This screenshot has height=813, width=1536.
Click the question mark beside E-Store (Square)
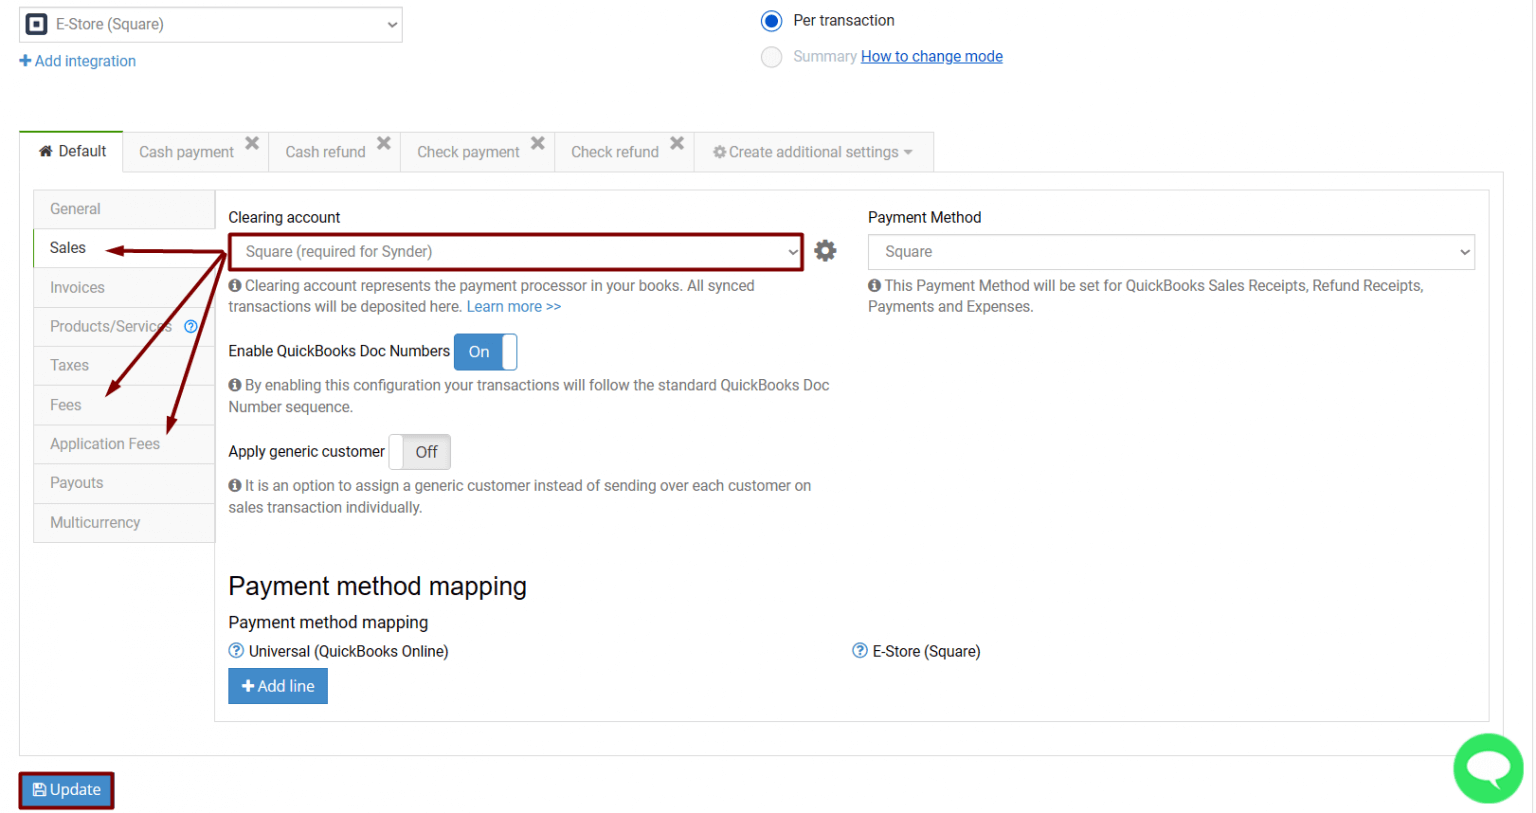pos(859,651)
